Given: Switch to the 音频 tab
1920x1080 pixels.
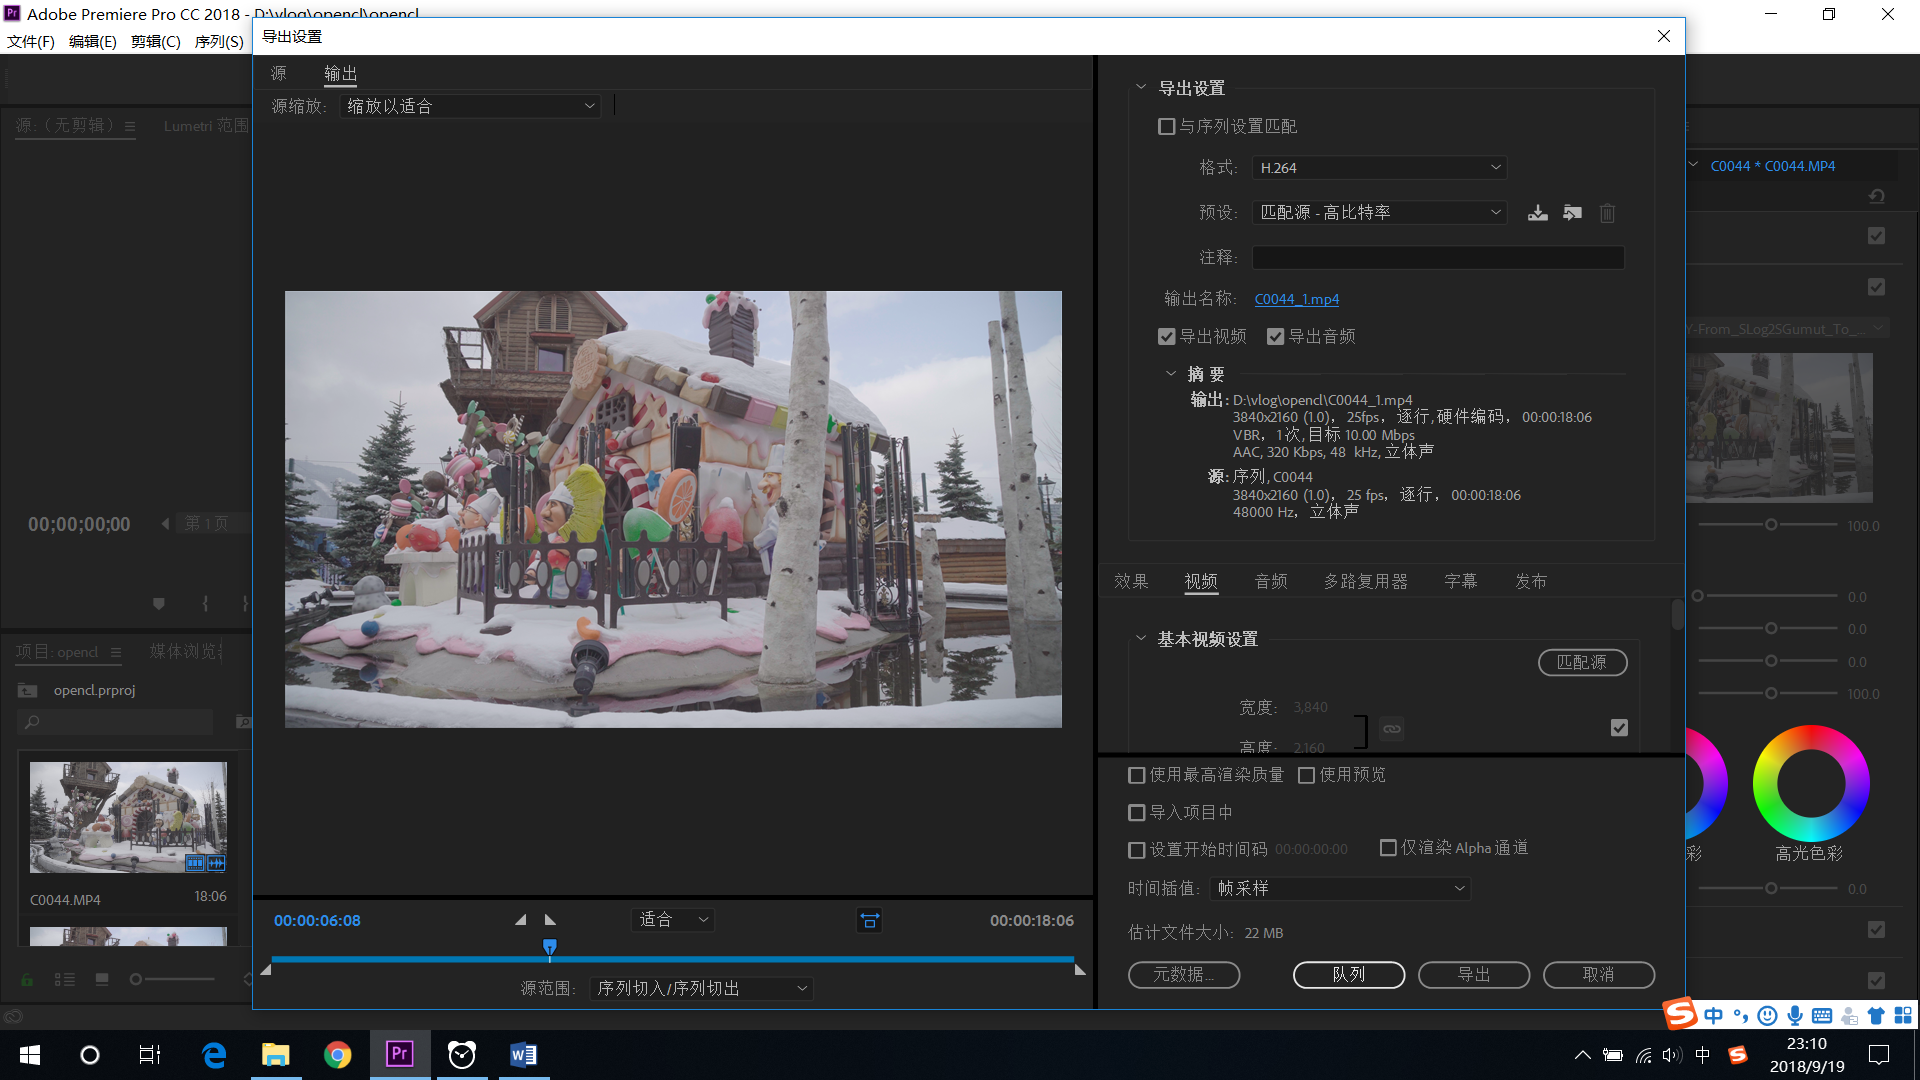Looking at the screenshot, I should tap(1271, 581).
